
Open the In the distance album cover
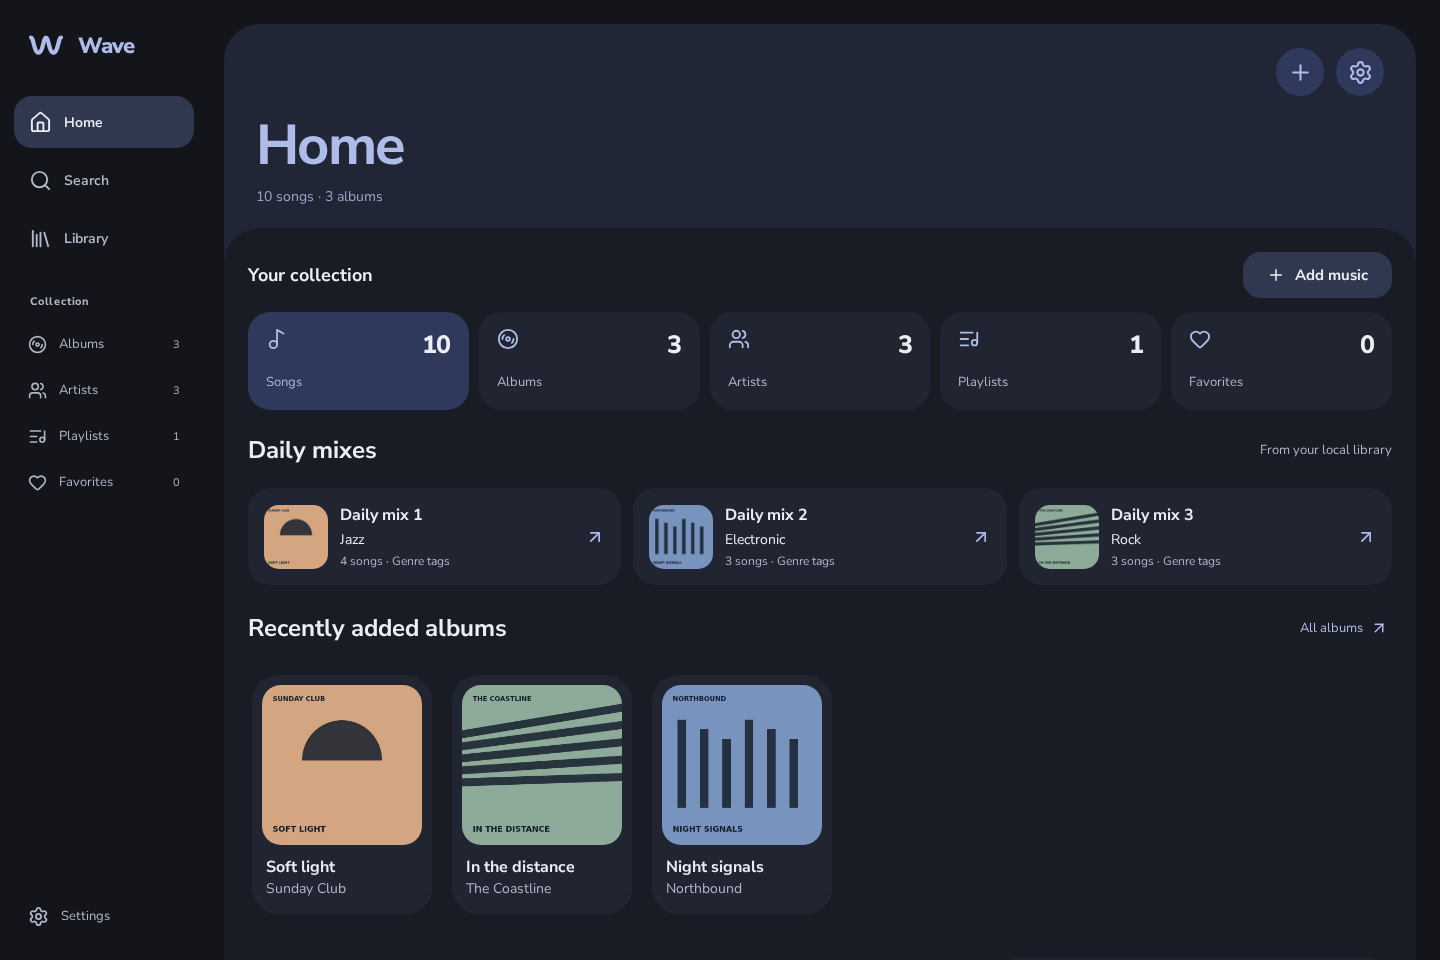pyautogui.click(x=542, y=765)
